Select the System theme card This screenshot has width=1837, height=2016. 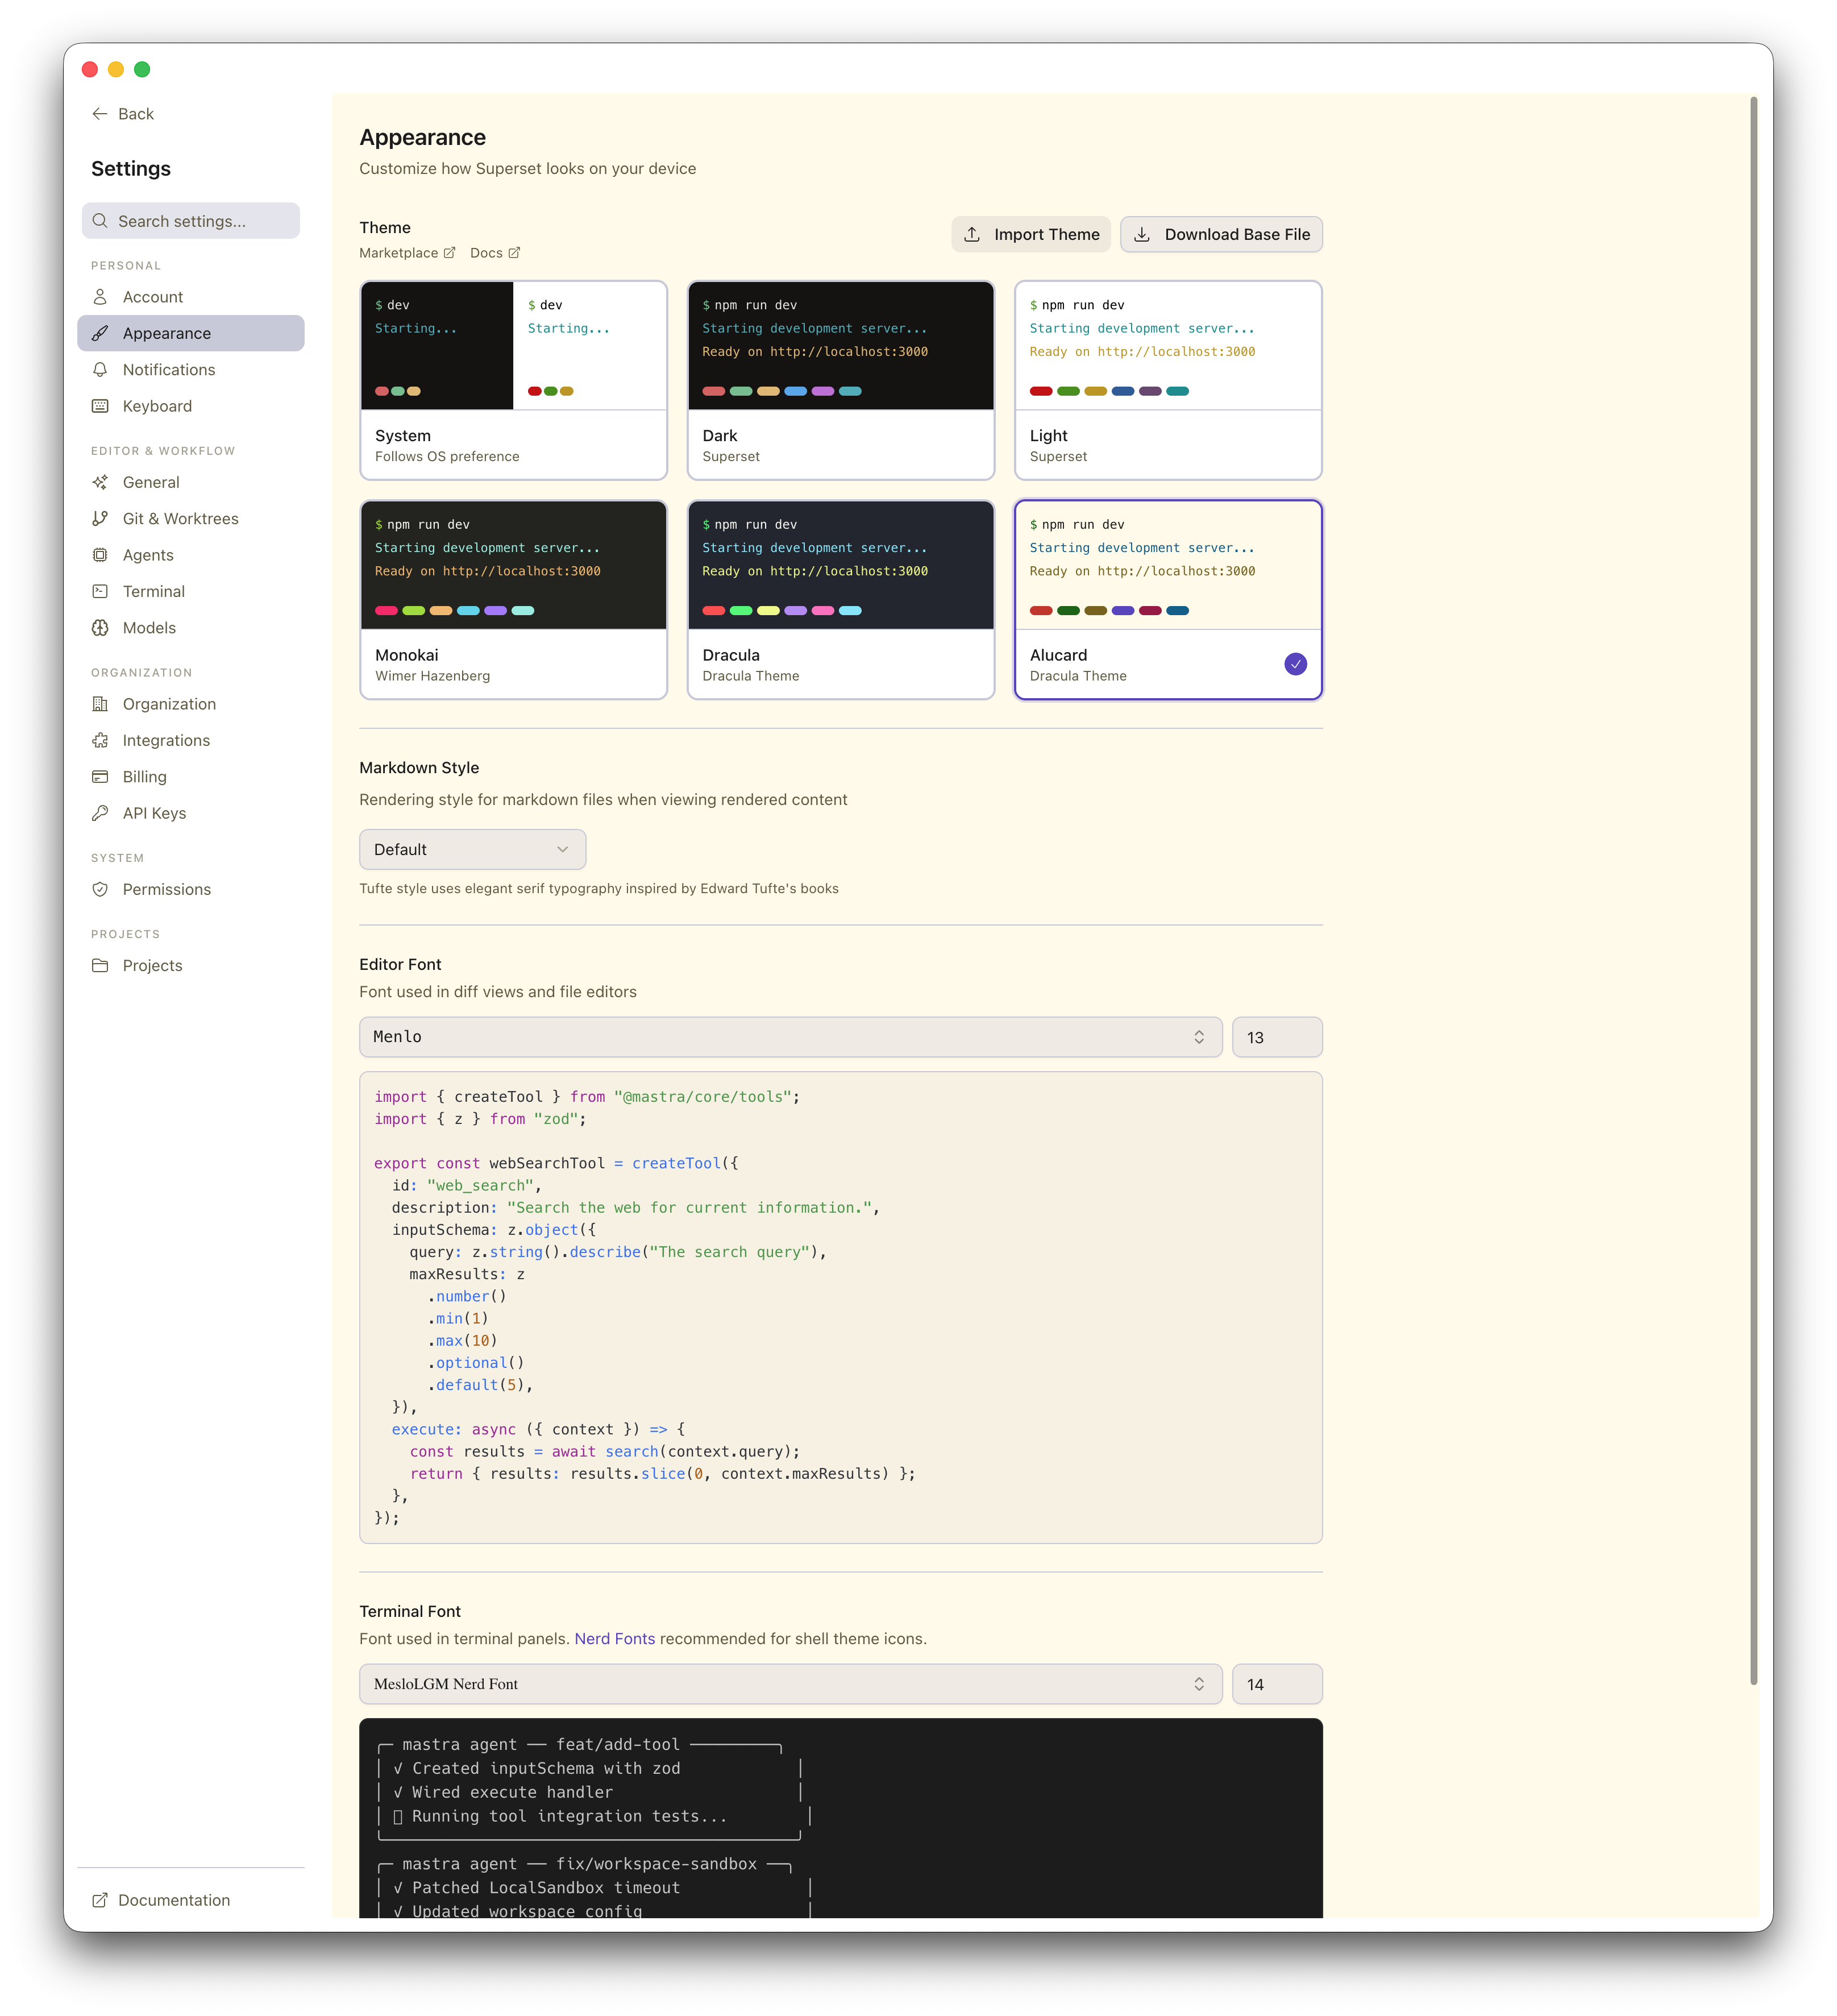click(x=513, y=380)
